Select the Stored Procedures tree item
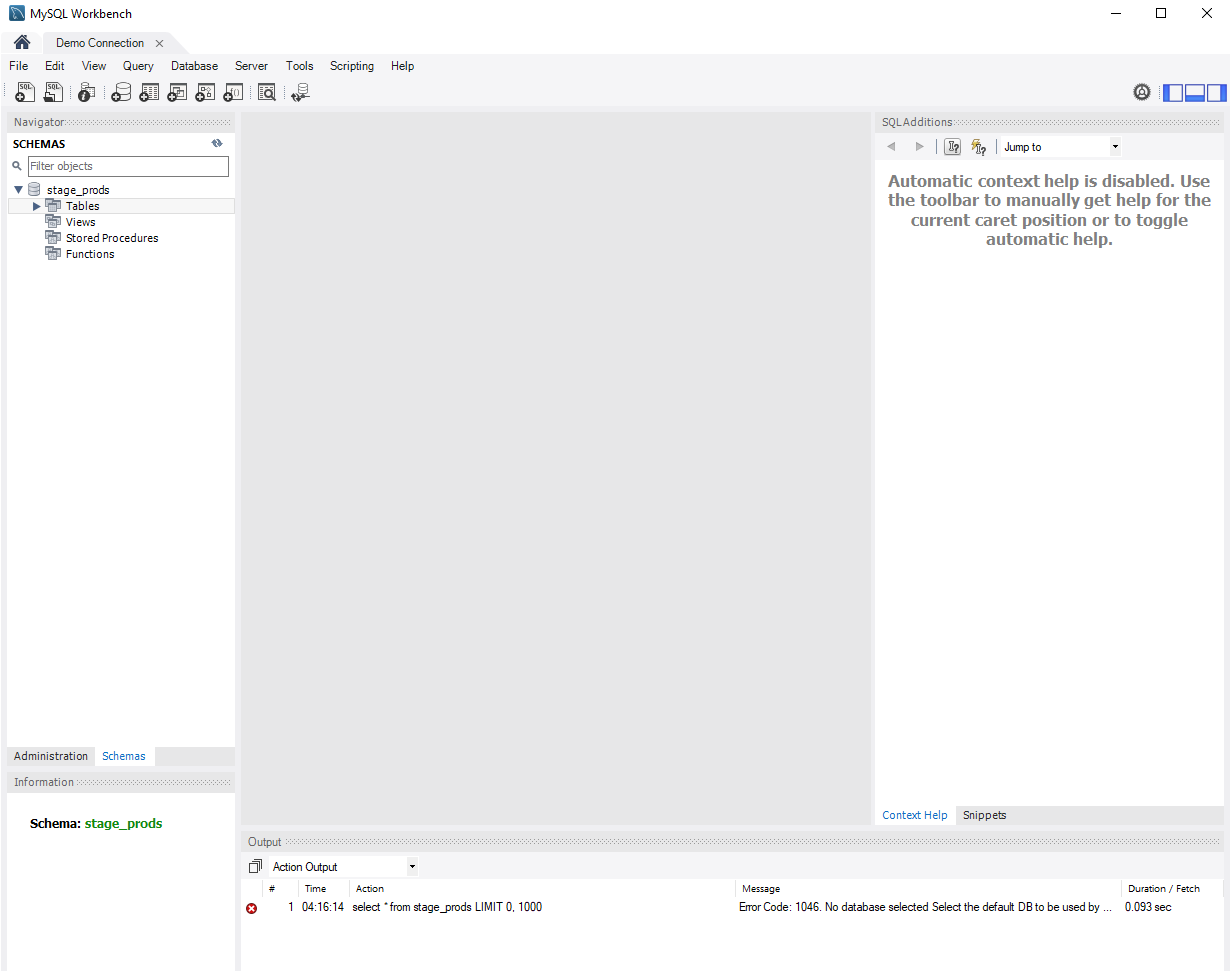The width and height of the screenshot is (1230, 971). 112,238
